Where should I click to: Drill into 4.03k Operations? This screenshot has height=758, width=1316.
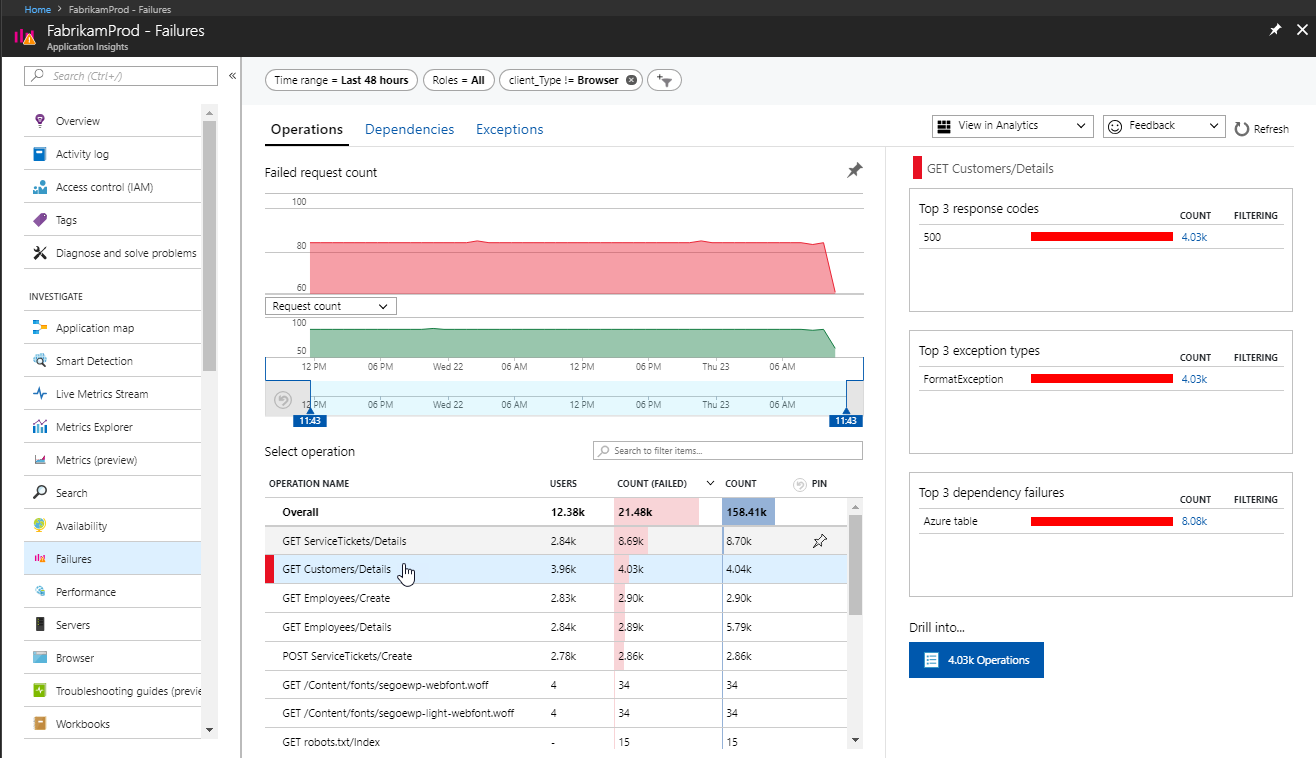coord(976,660)
